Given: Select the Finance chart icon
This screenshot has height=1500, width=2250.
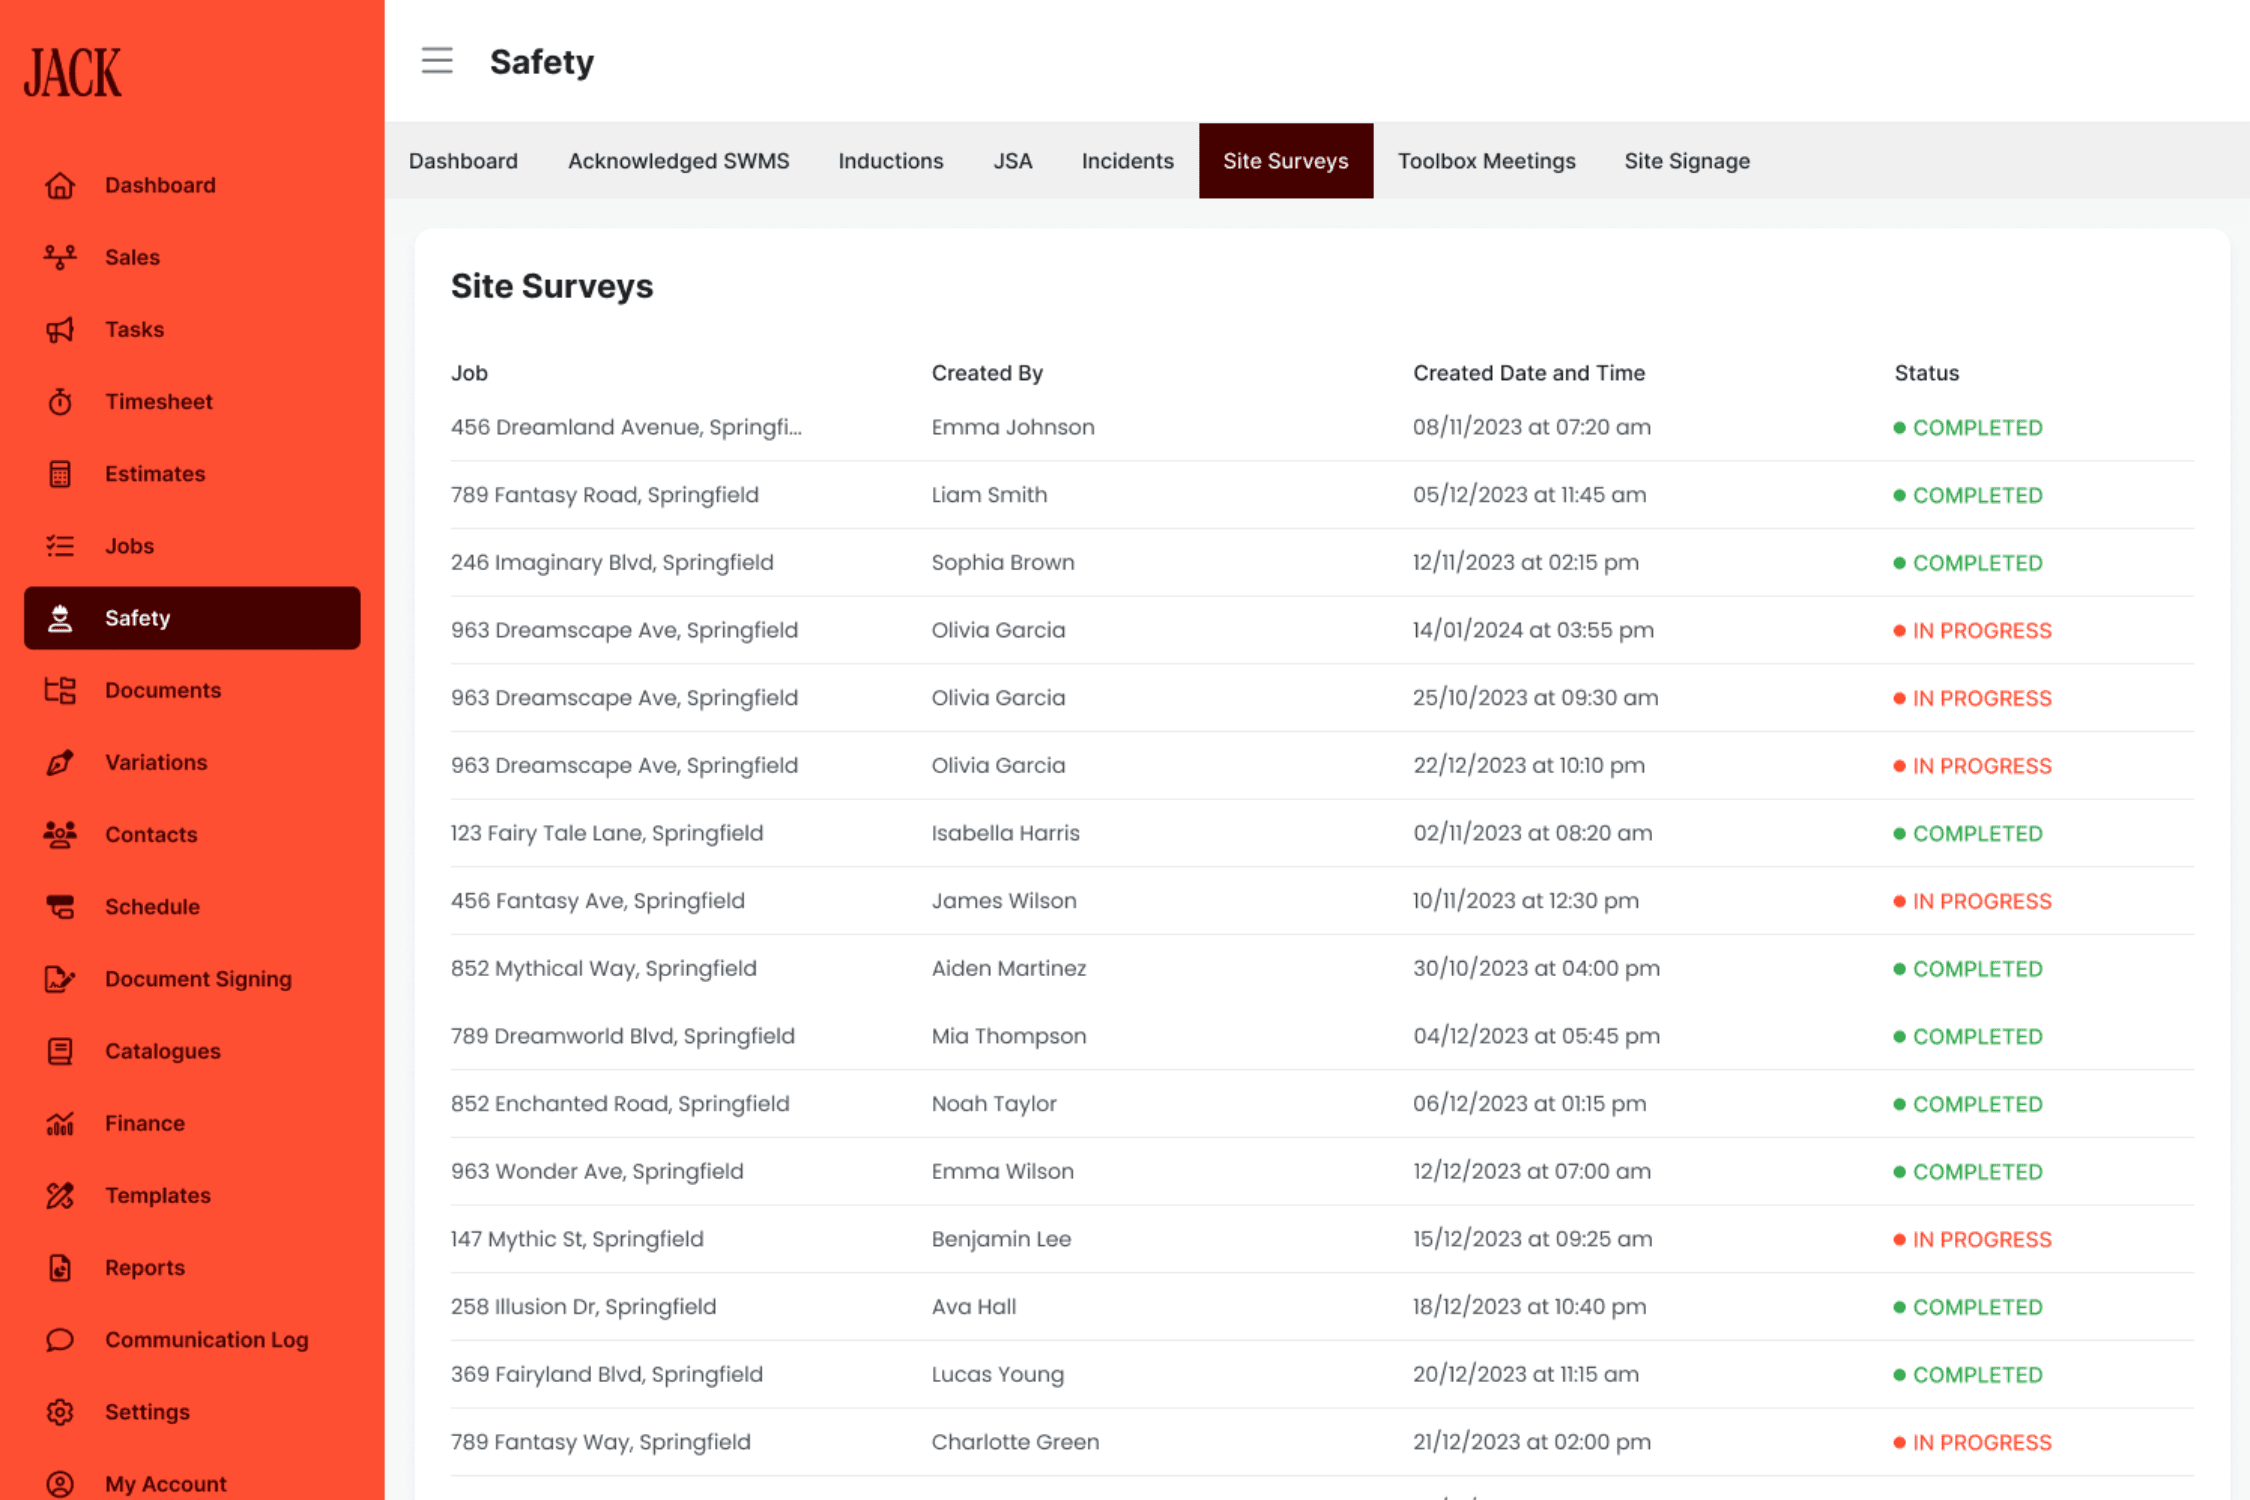Looking at the screenshot, I should pyautogui.click(x=60, y=1123).
